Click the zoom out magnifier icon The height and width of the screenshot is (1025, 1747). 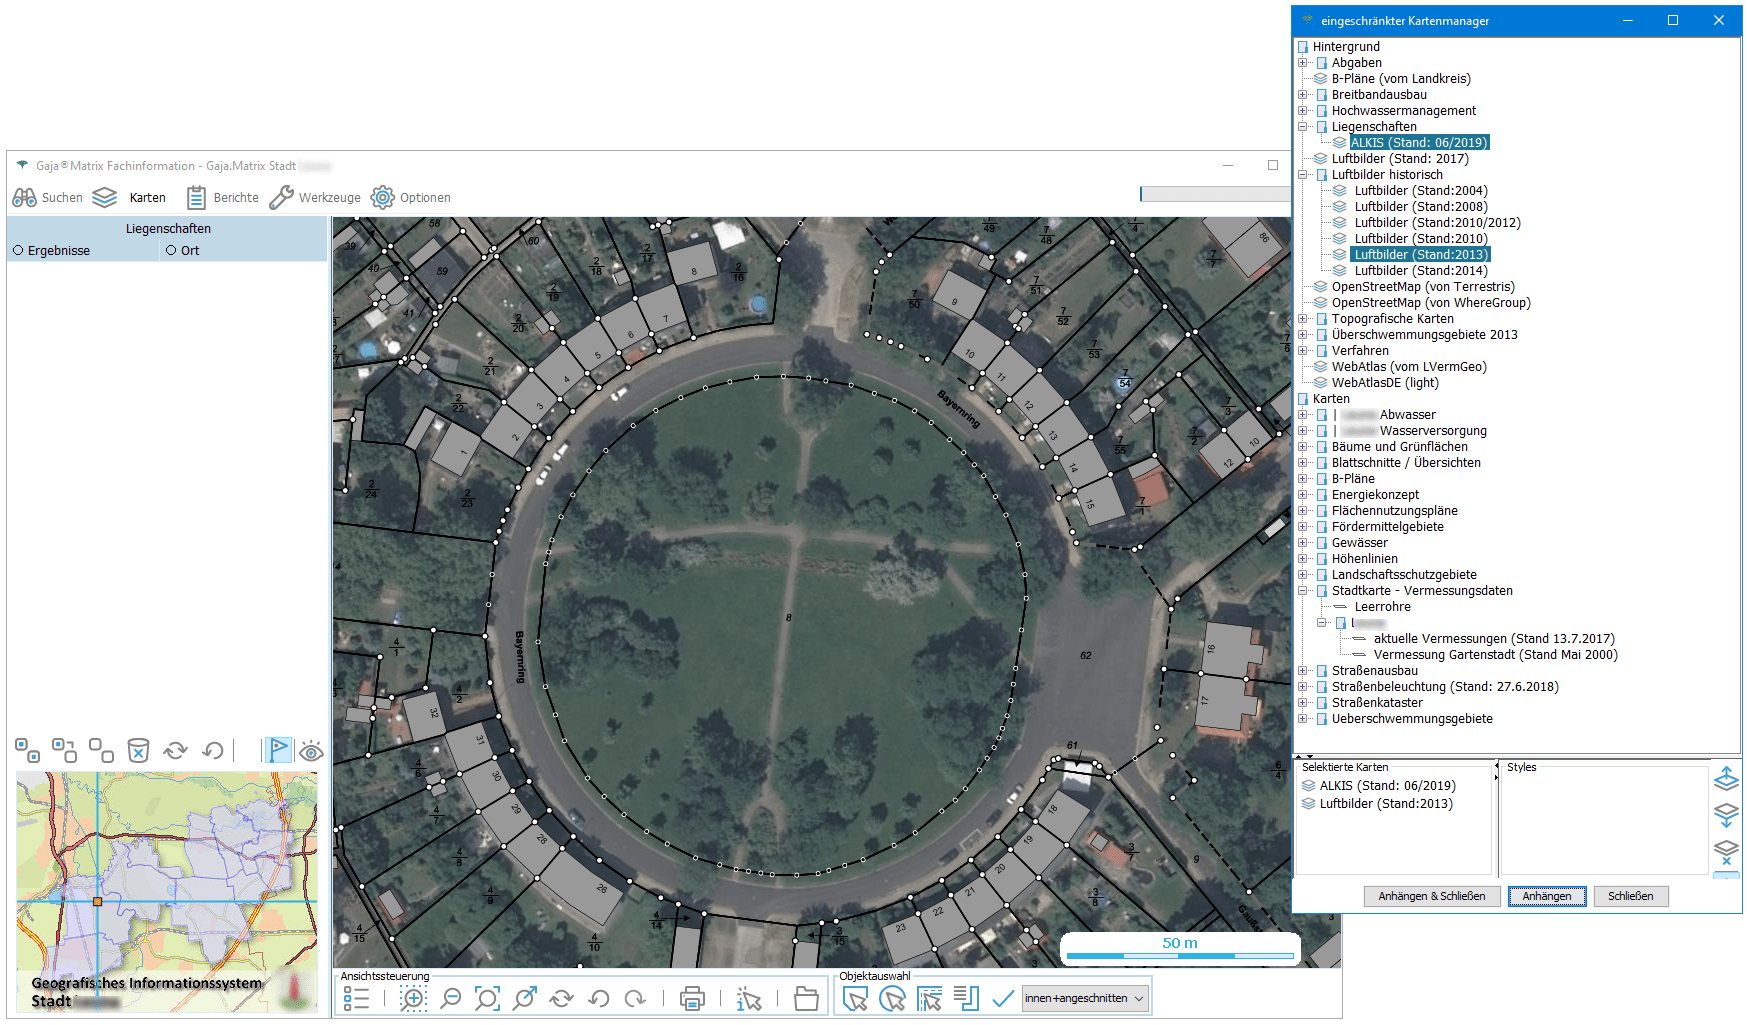(451, 998)
